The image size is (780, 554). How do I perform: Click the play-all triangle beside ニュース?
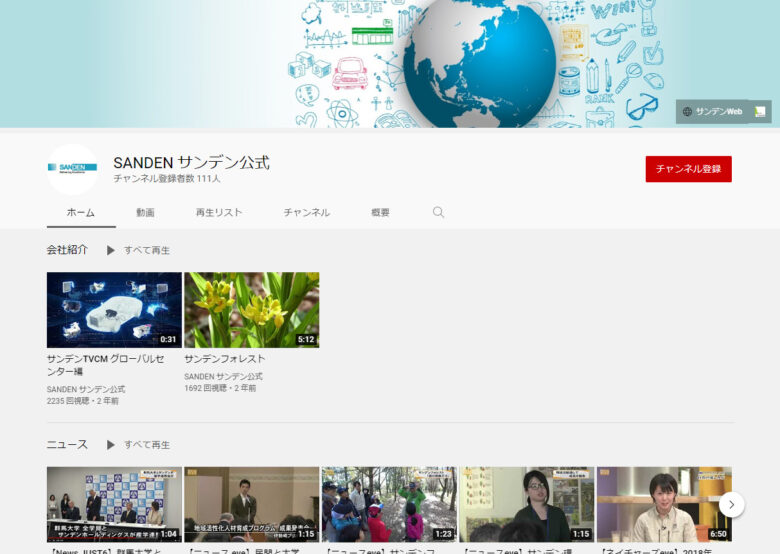110,445
